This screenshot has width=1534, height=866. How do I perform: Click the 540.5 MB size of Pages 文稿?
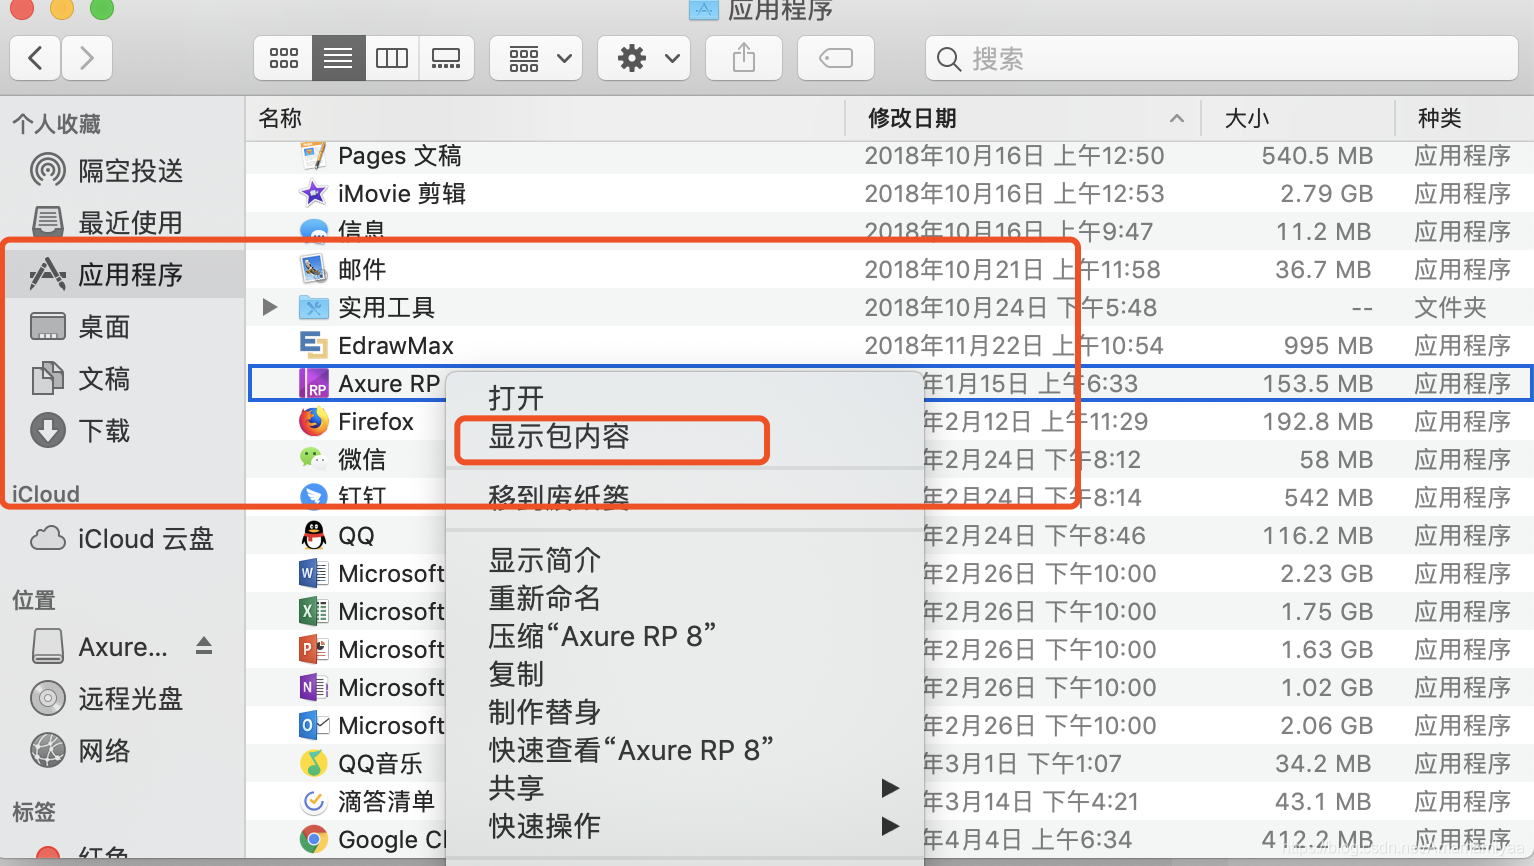coord(1317,156)
